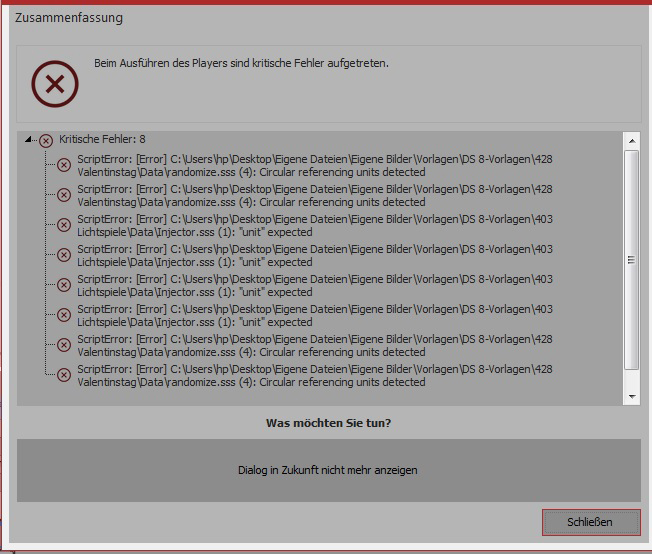
Task: Collapse the "Kritische Fehler: 8" tree node
Action: pyautogui.click(x=29, y=141)
